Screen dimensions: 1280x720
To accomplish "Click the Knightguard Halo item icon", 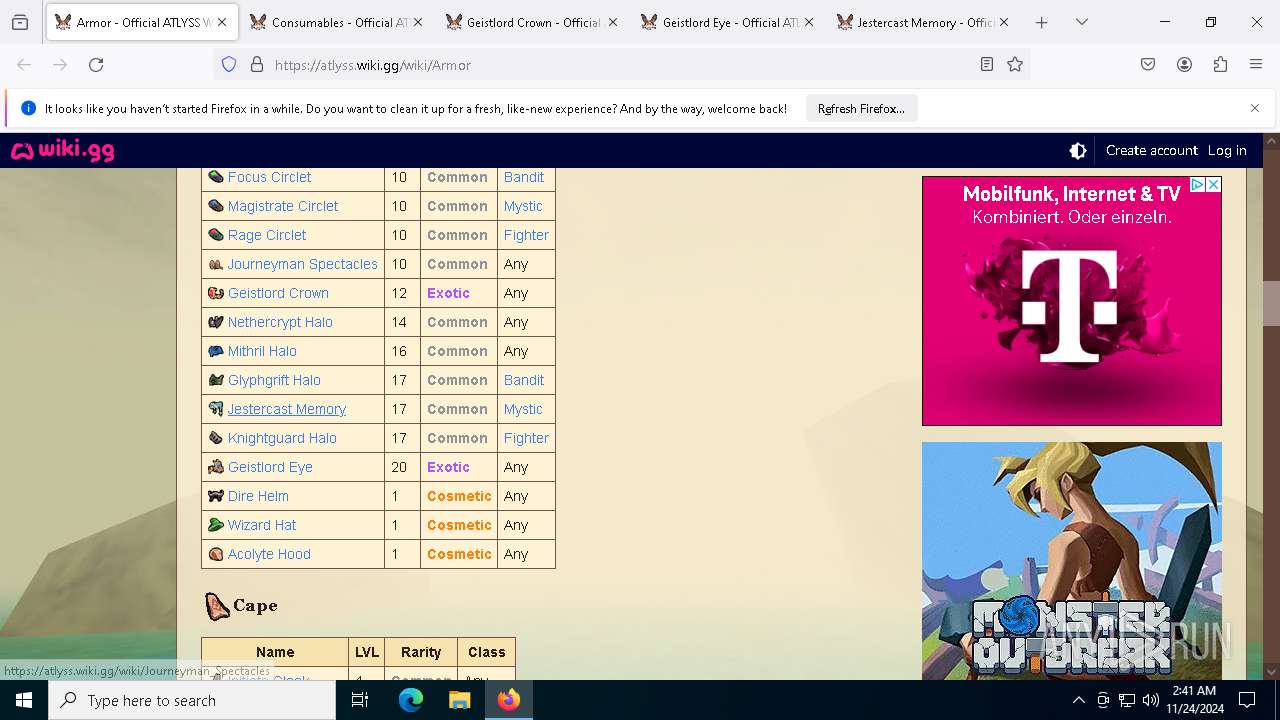I will (x=215, y=438).
